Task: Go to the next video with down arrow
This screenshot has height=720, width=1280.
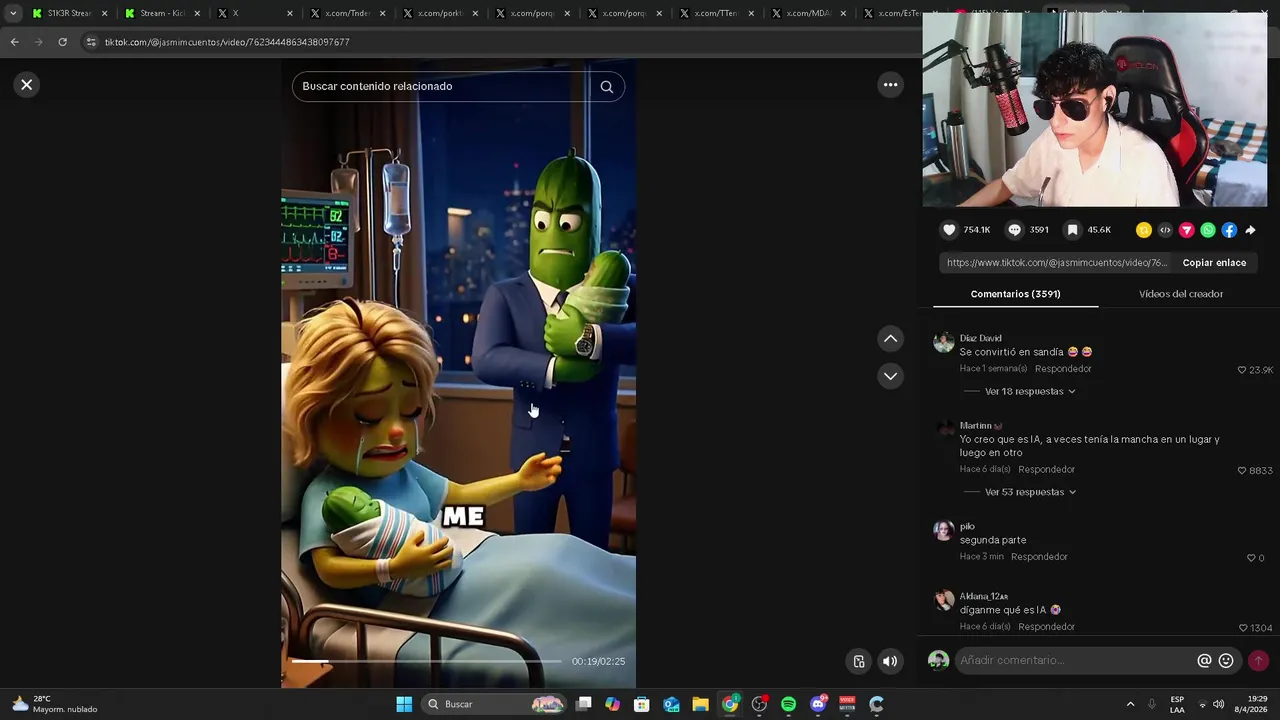Action: [x=890, y=376]
